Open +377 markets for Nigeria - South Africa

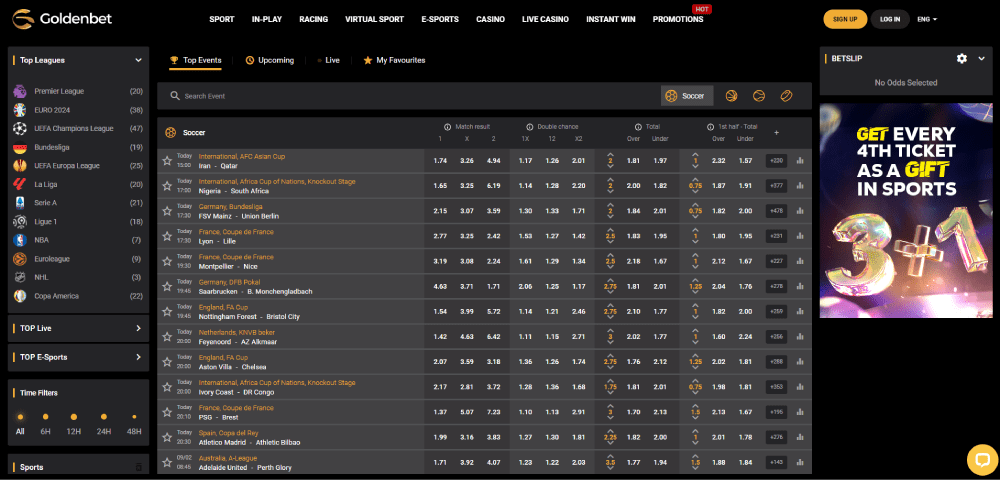pos(776,185)
